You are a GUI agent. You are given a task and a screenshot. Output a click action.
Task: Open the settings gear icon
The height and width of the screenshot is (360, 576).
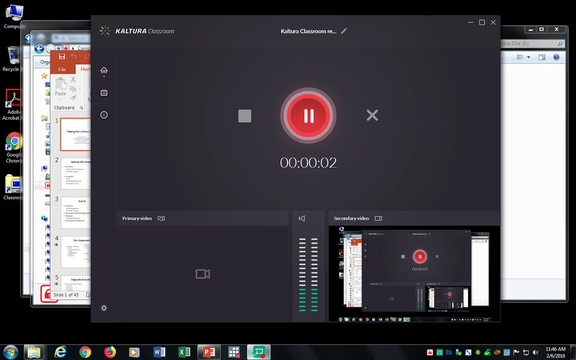pyautogui.click(x=104, y=308)
